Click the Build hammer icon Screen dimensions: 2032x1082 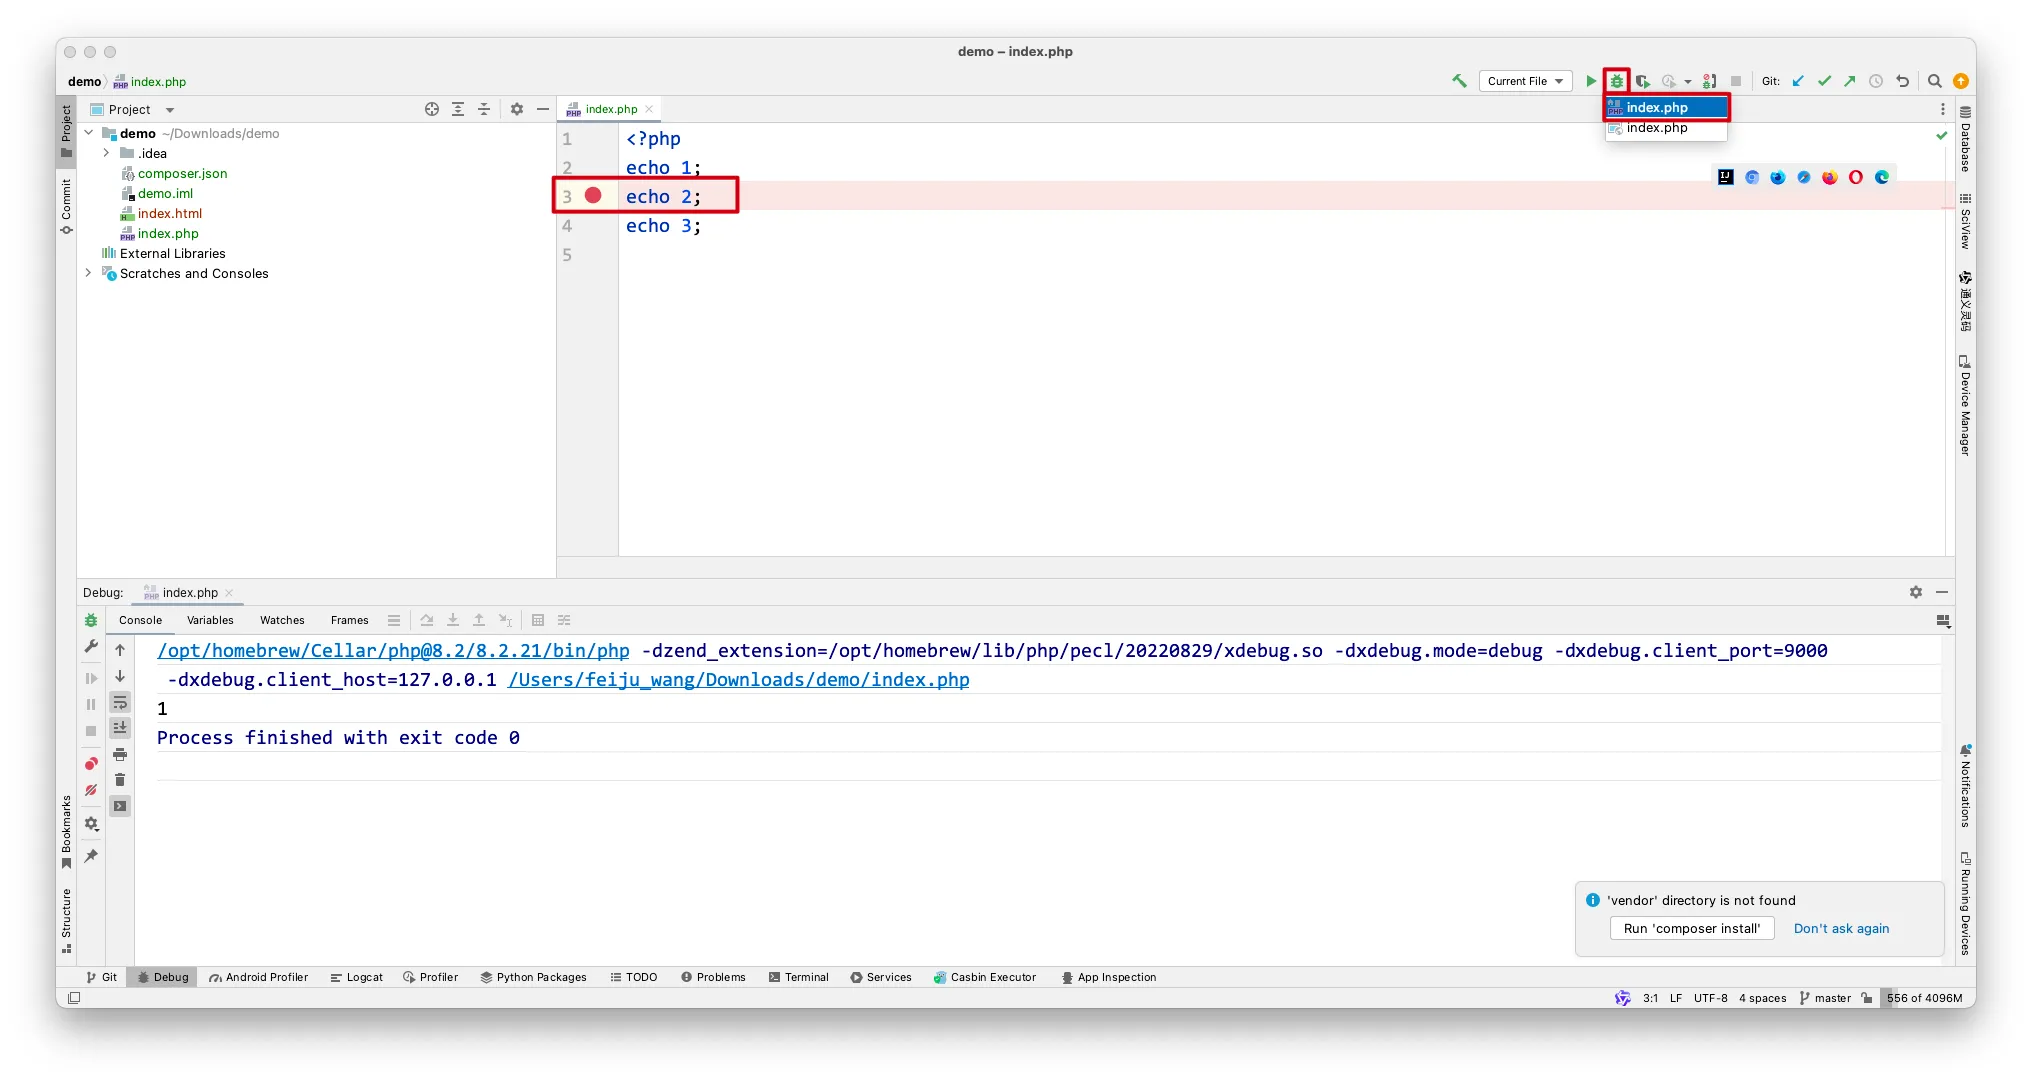[x=1459, y=81]
